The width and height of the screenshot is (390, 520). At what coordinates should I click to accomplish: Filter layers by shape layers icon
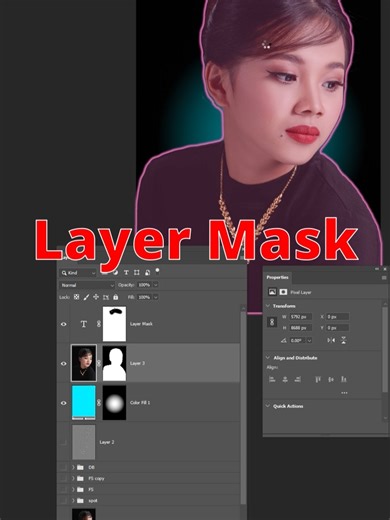click(137, 273)
